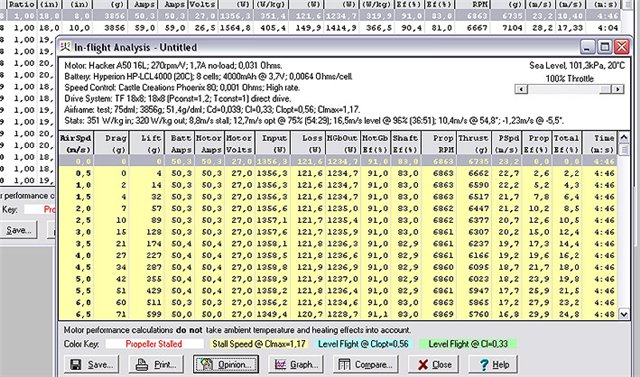Select the 3,0 airspeed row
640x377 pixels.
click(339, 232)
